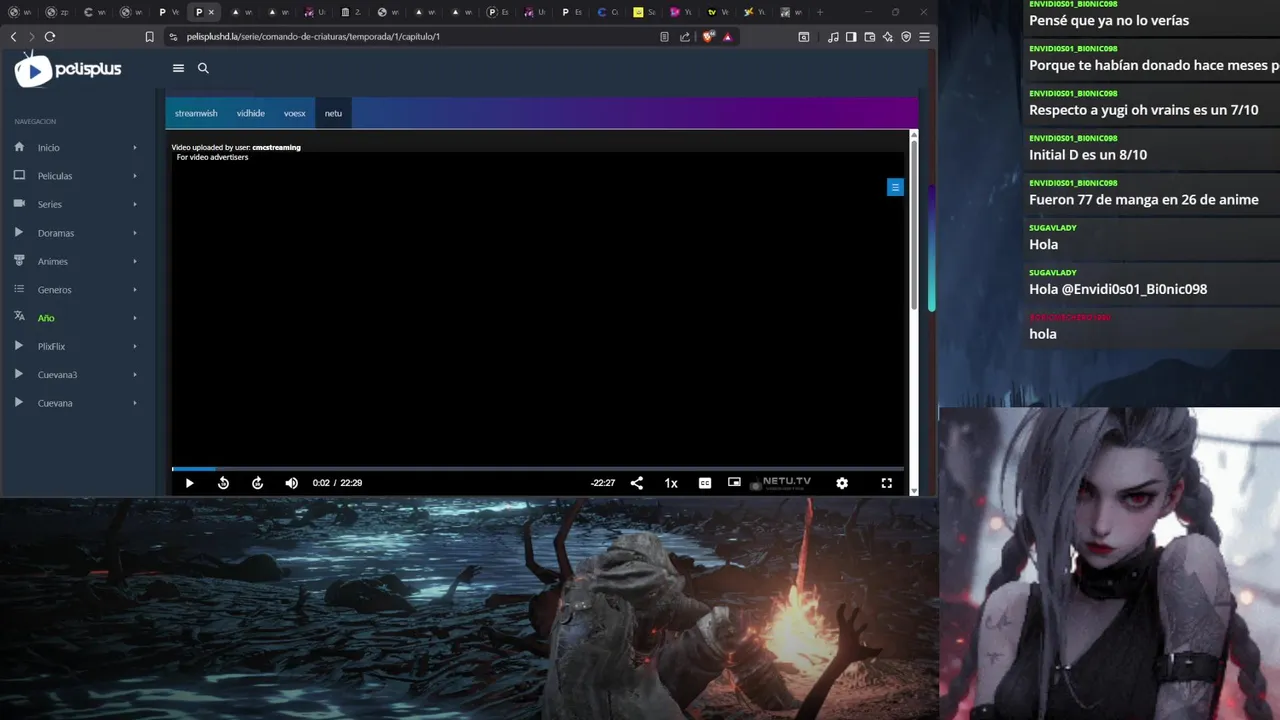Open PlixFlix in the sidebar
Viewport: 1280px width, 720px height.
coord(51,346)
